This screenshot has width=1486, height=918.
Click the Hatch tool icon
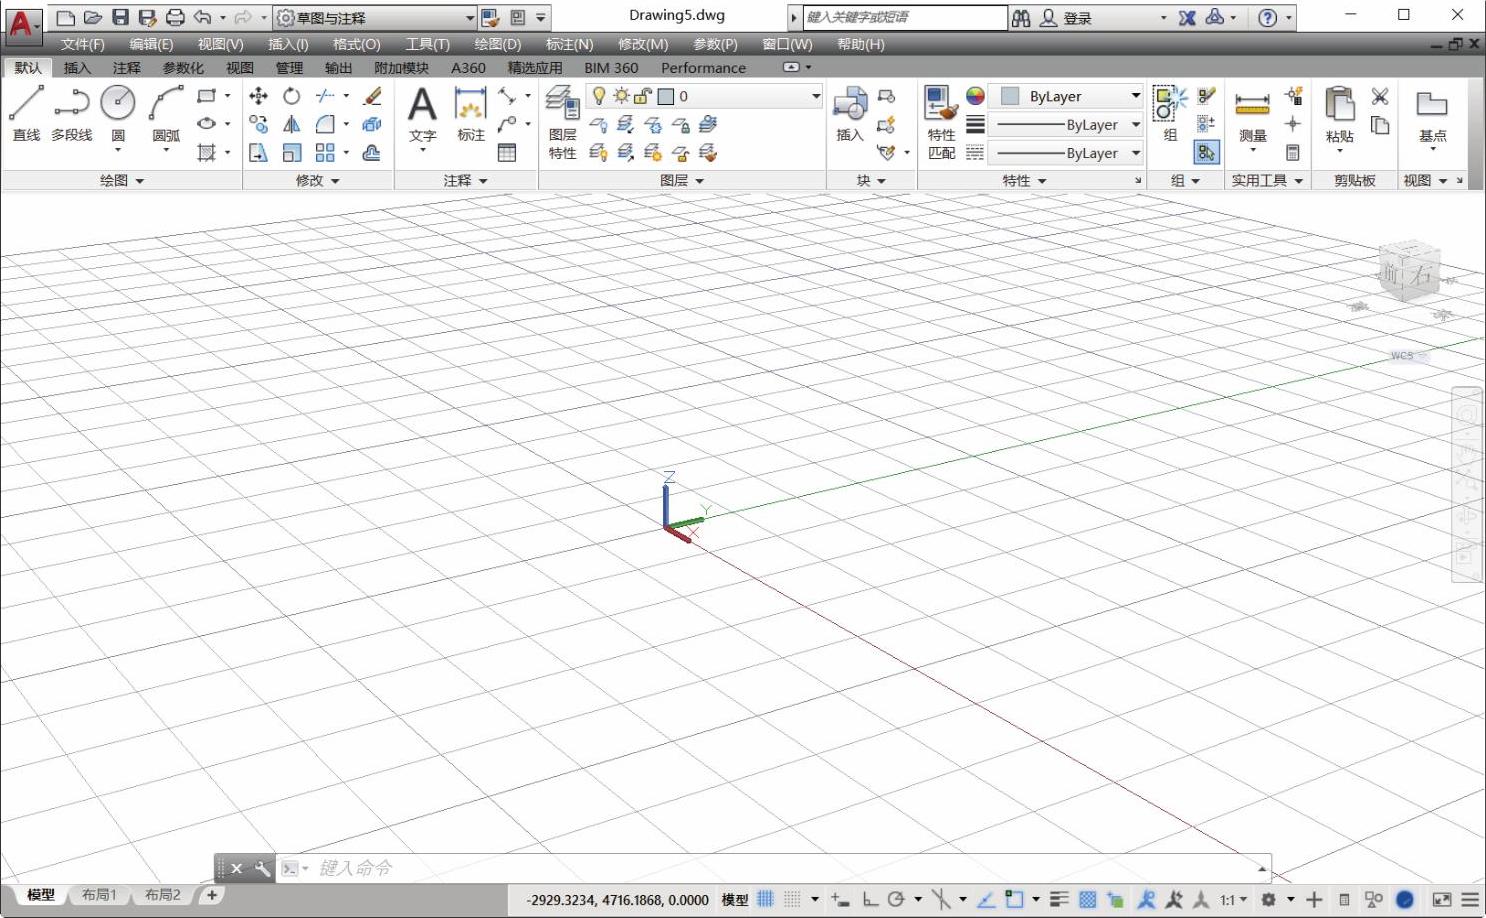click(207, 152)
